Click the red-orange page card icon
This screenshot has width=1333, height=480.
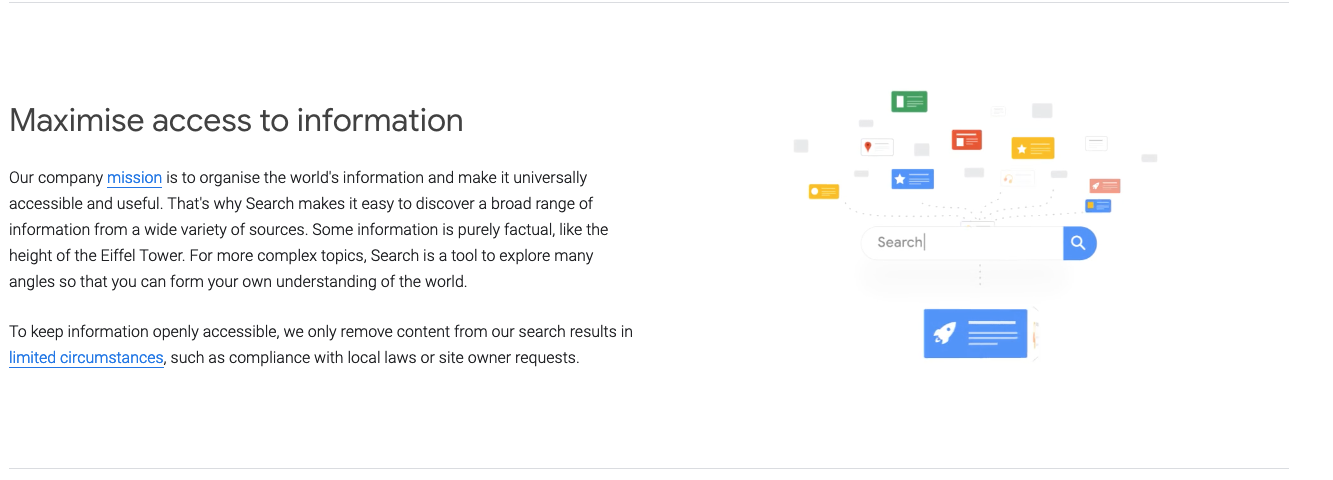point(966,140)
